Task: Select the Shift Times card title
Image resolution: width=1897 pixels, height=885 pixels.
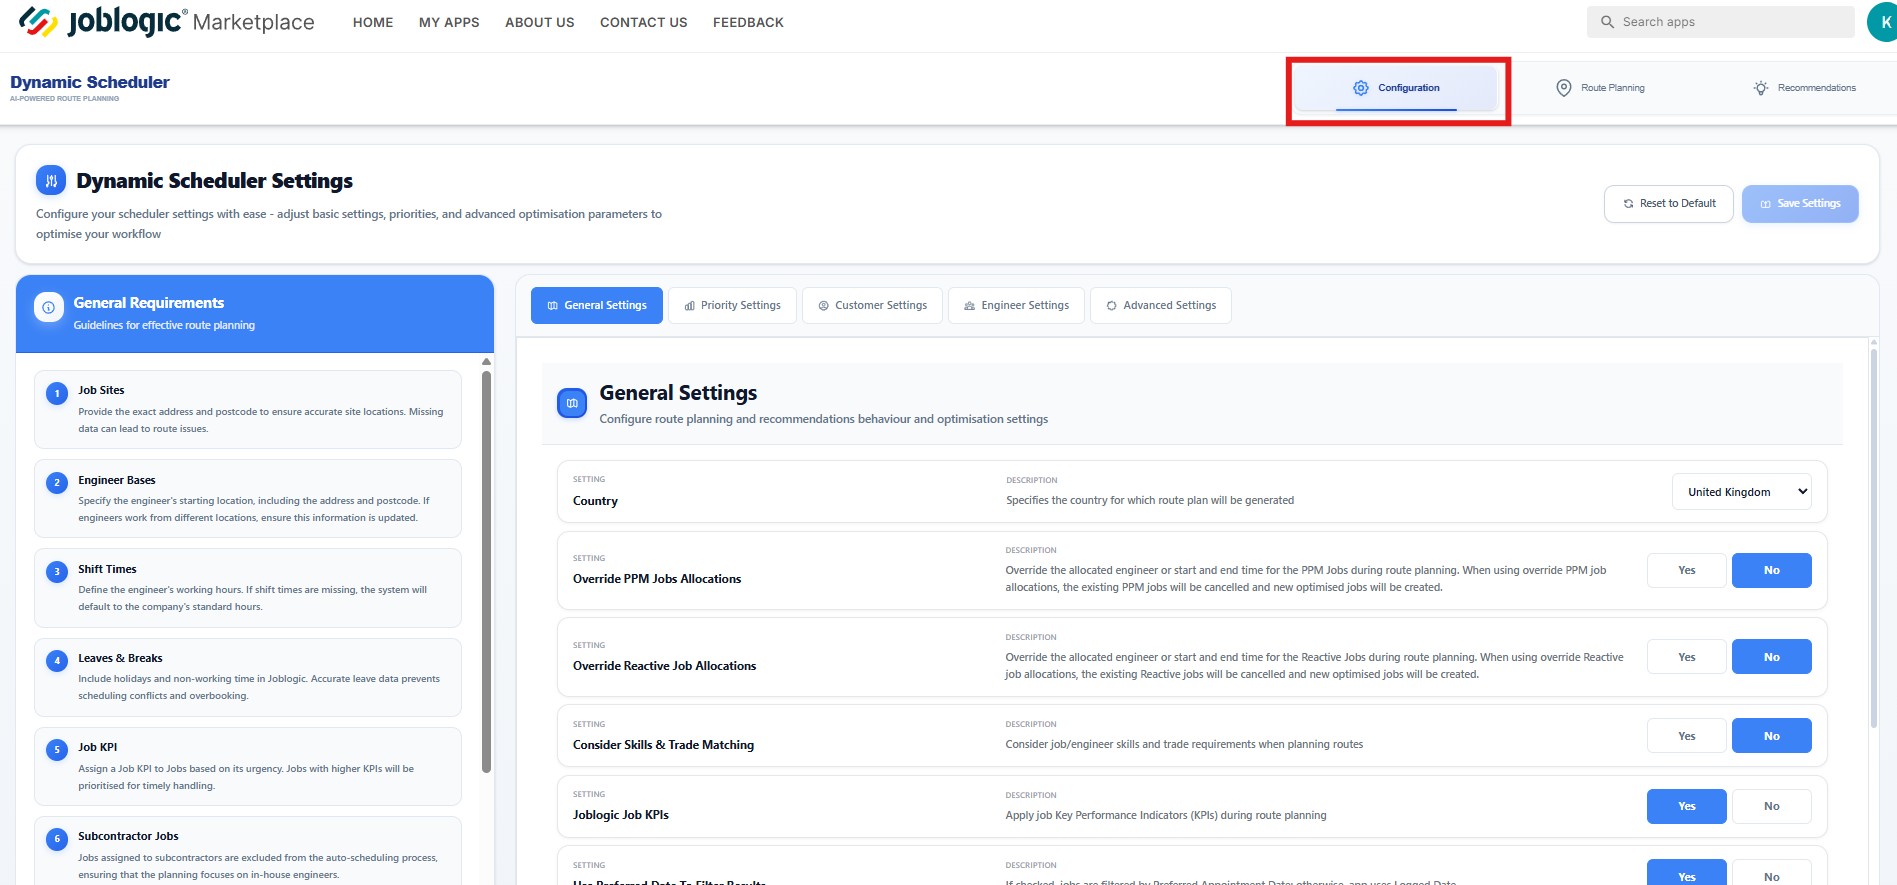Action: [107, 569]
